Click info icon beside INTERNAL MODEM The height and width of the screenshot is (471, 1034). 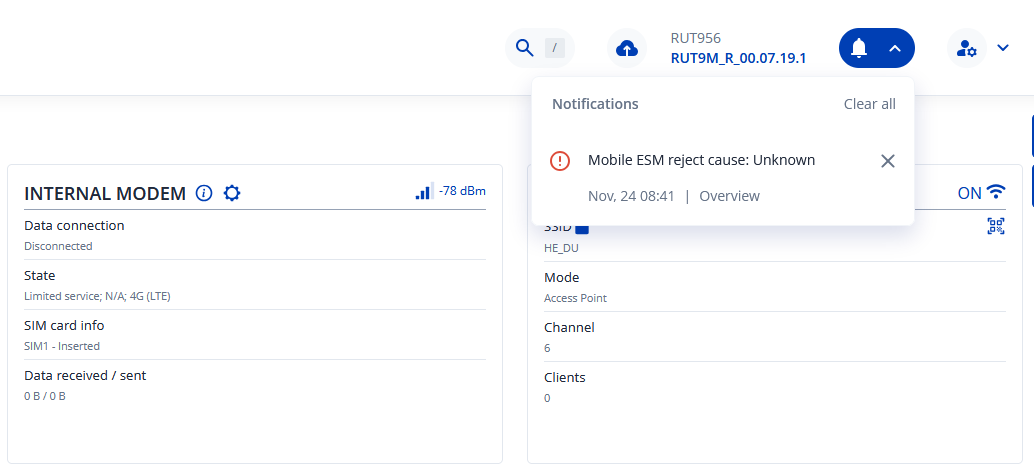point(204,193)
